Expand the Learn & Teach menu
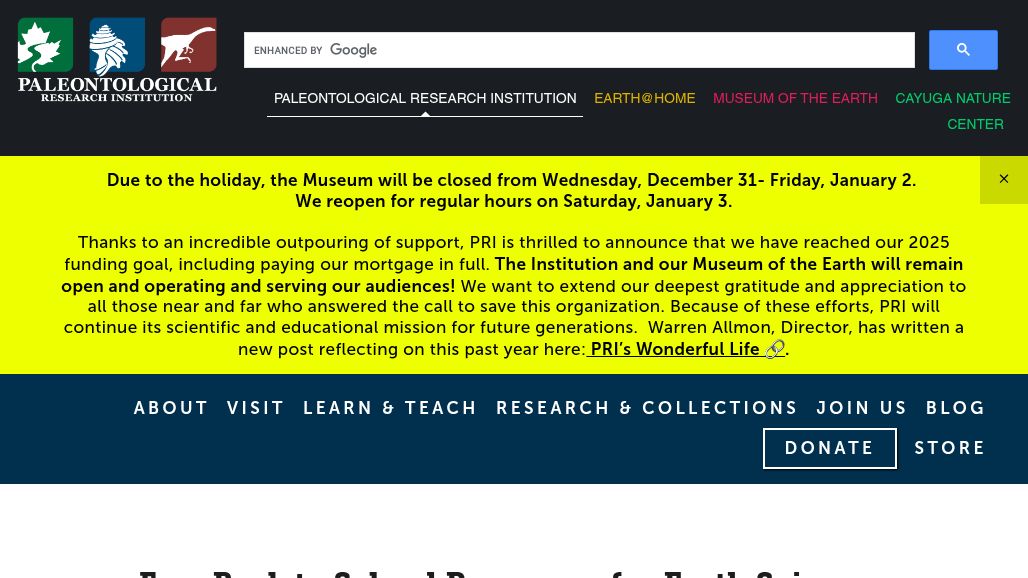The height and width of the screenshot is (578, 1028). [390, 408]
